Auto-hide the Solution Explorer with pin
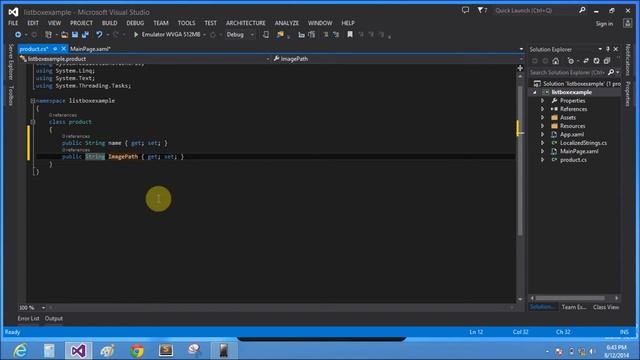Viewport: 640px width, 360px height. [608, 49]
